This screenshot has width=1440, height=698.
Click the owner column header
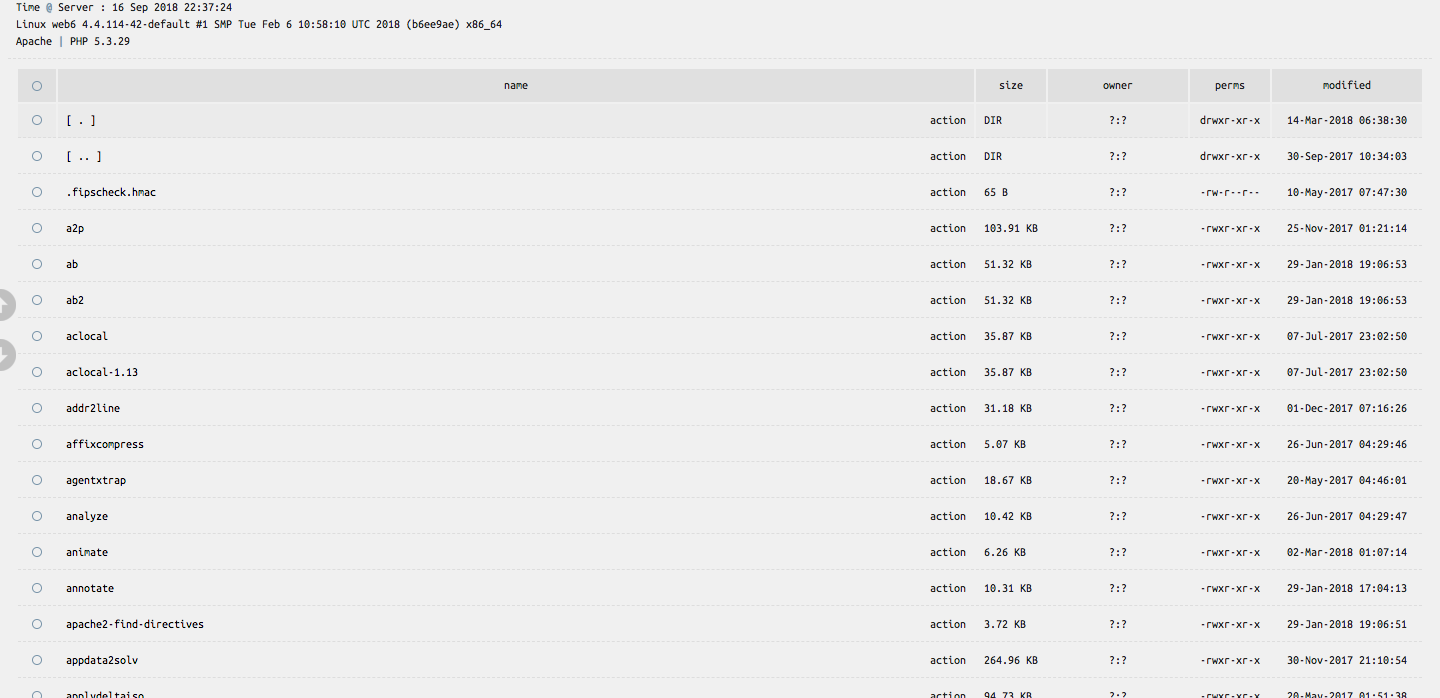[1118, 86]
